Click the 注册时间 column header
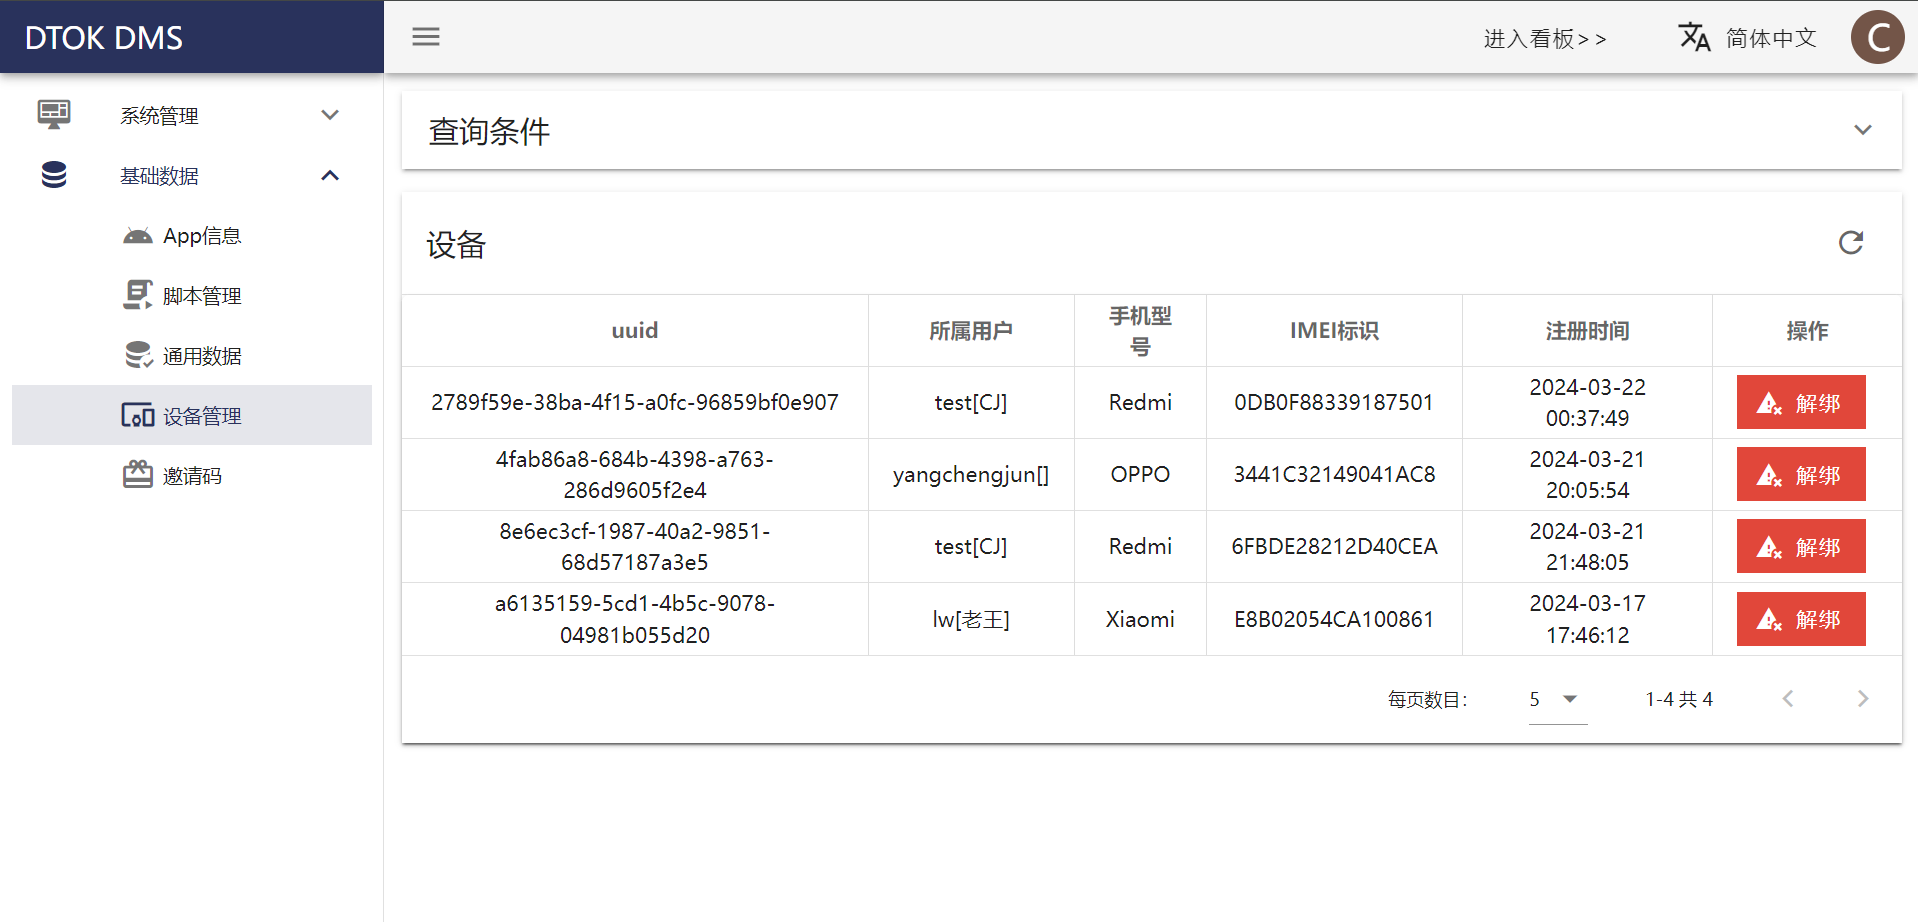 click(x=1587, y=330)
